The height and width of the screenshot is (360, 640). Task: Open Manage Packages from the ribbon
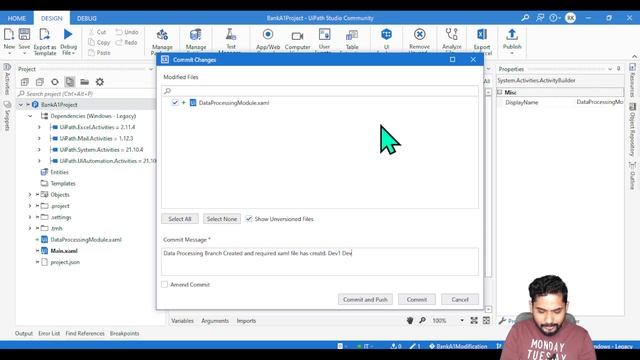click(x=162, y=36)
